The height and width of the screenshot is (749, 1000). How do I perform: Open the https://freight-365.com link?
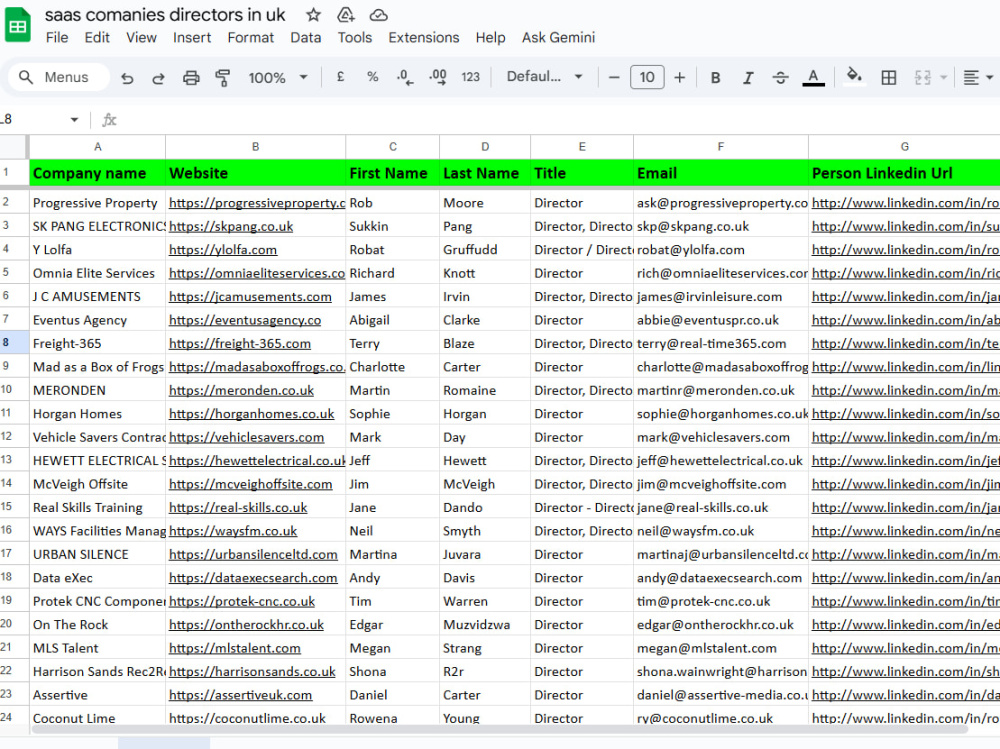[x=240, y=344]
